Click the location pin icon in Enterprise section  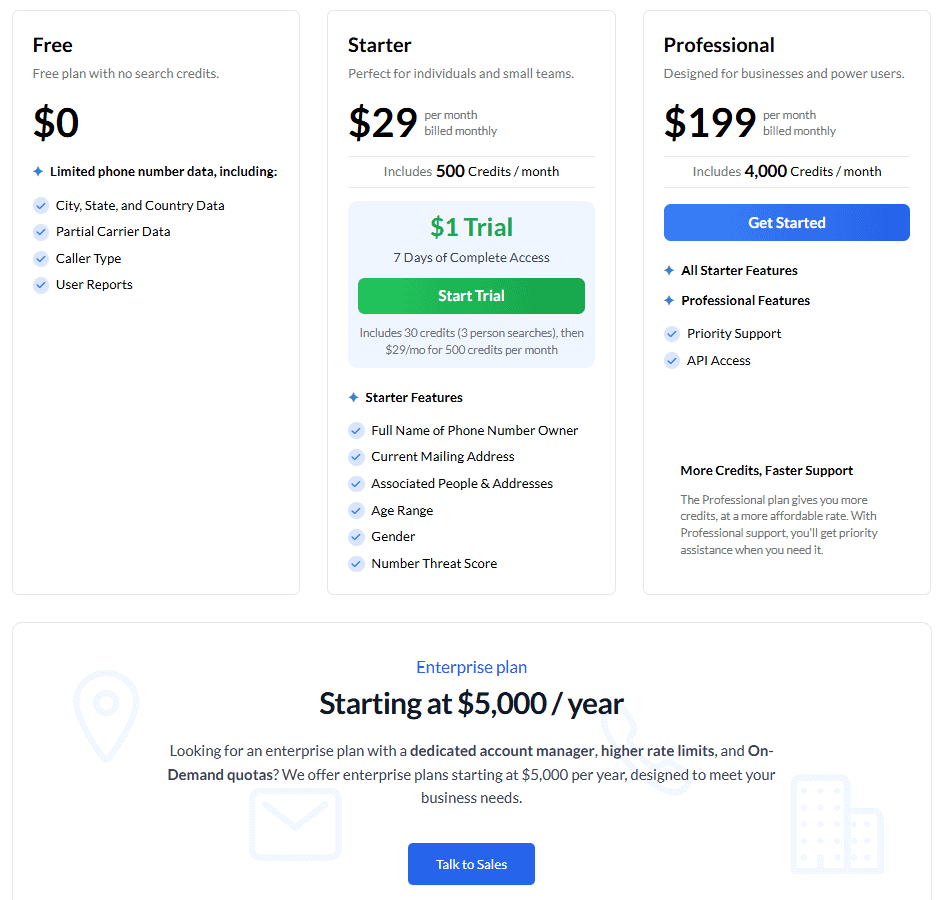pyautogui.click(x=106, y=715)
